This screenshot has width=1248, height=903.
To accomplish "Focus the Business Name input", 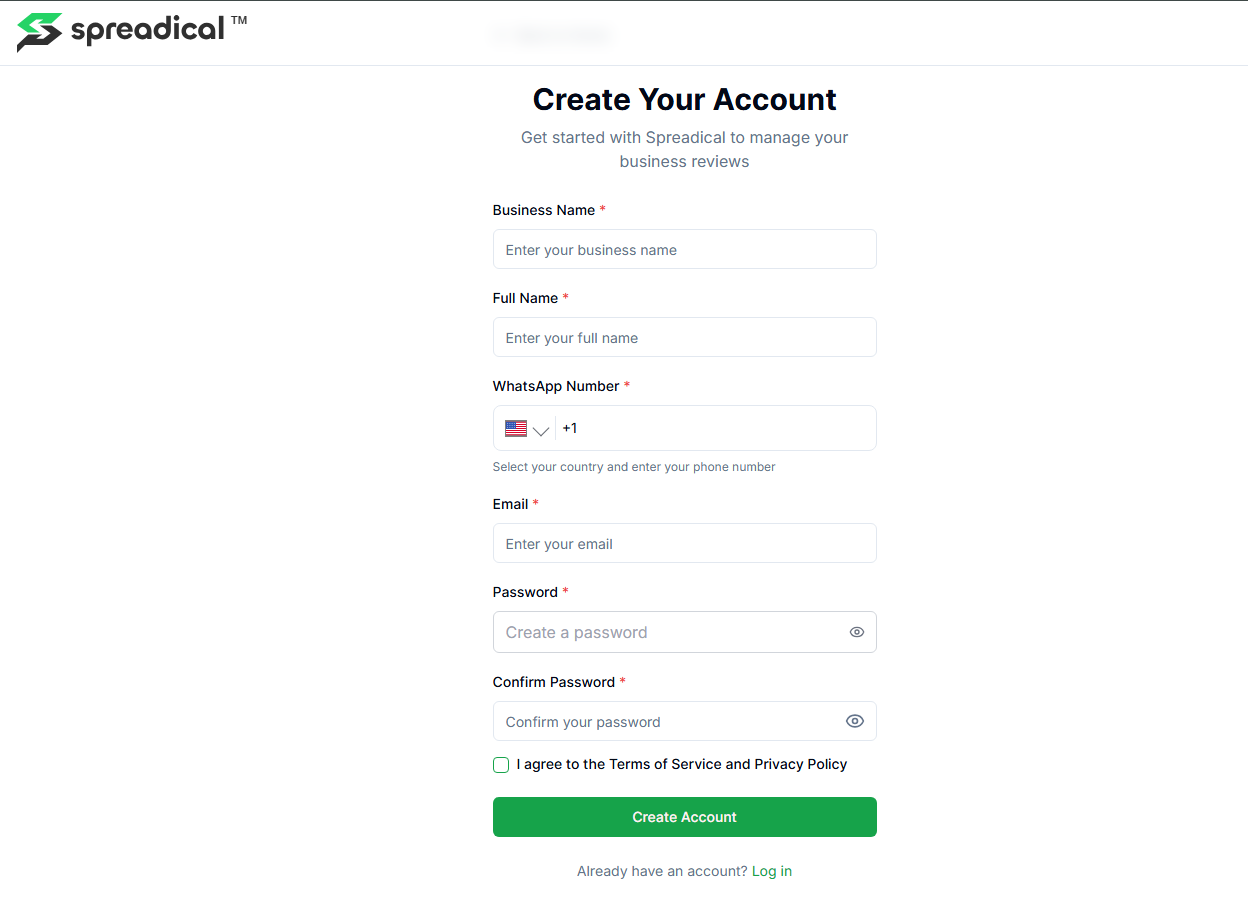I will [x=684, y=249].
